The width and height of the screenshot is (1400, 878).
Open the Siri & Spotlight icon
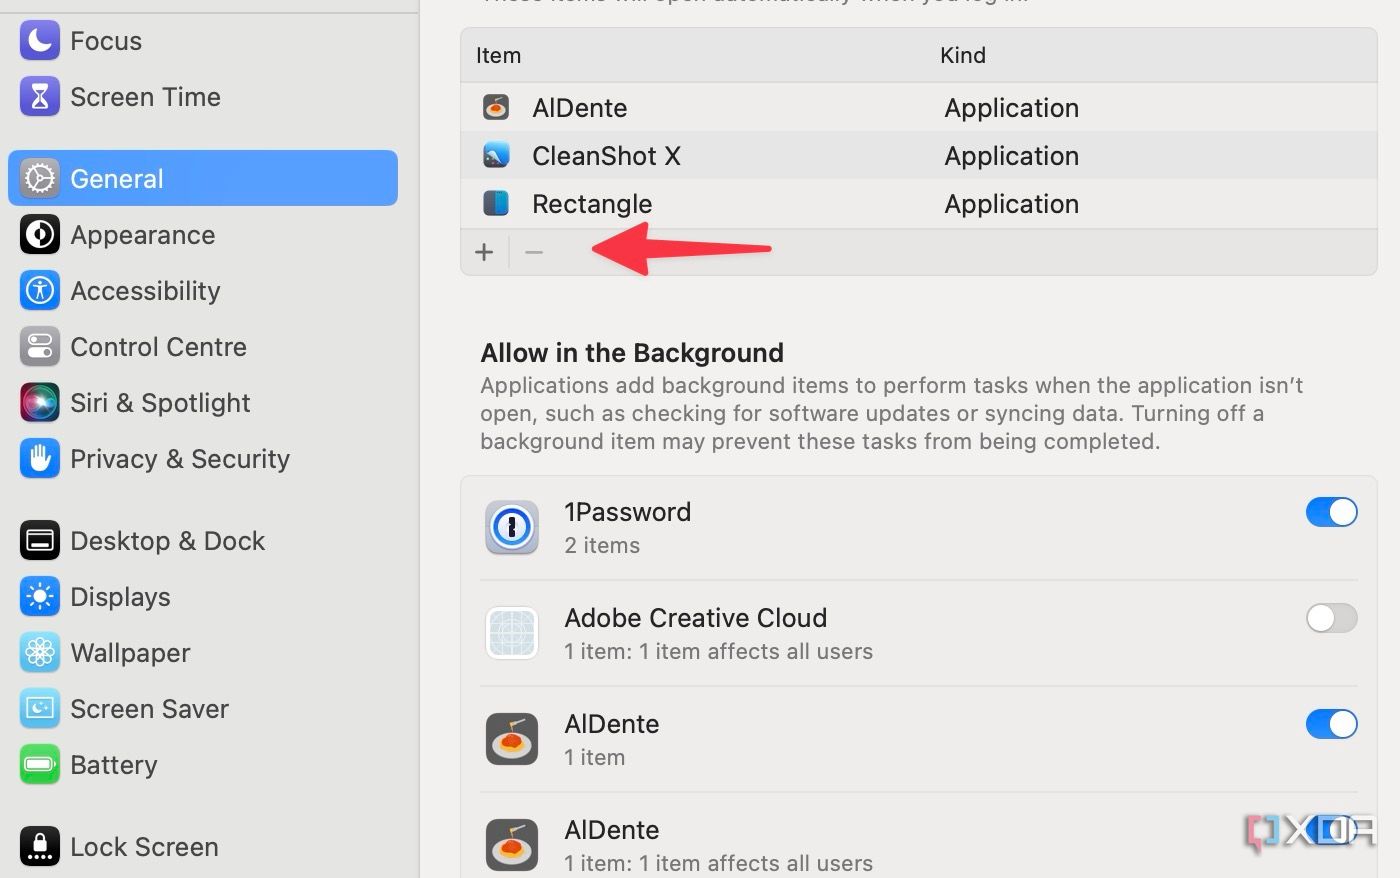40,403
